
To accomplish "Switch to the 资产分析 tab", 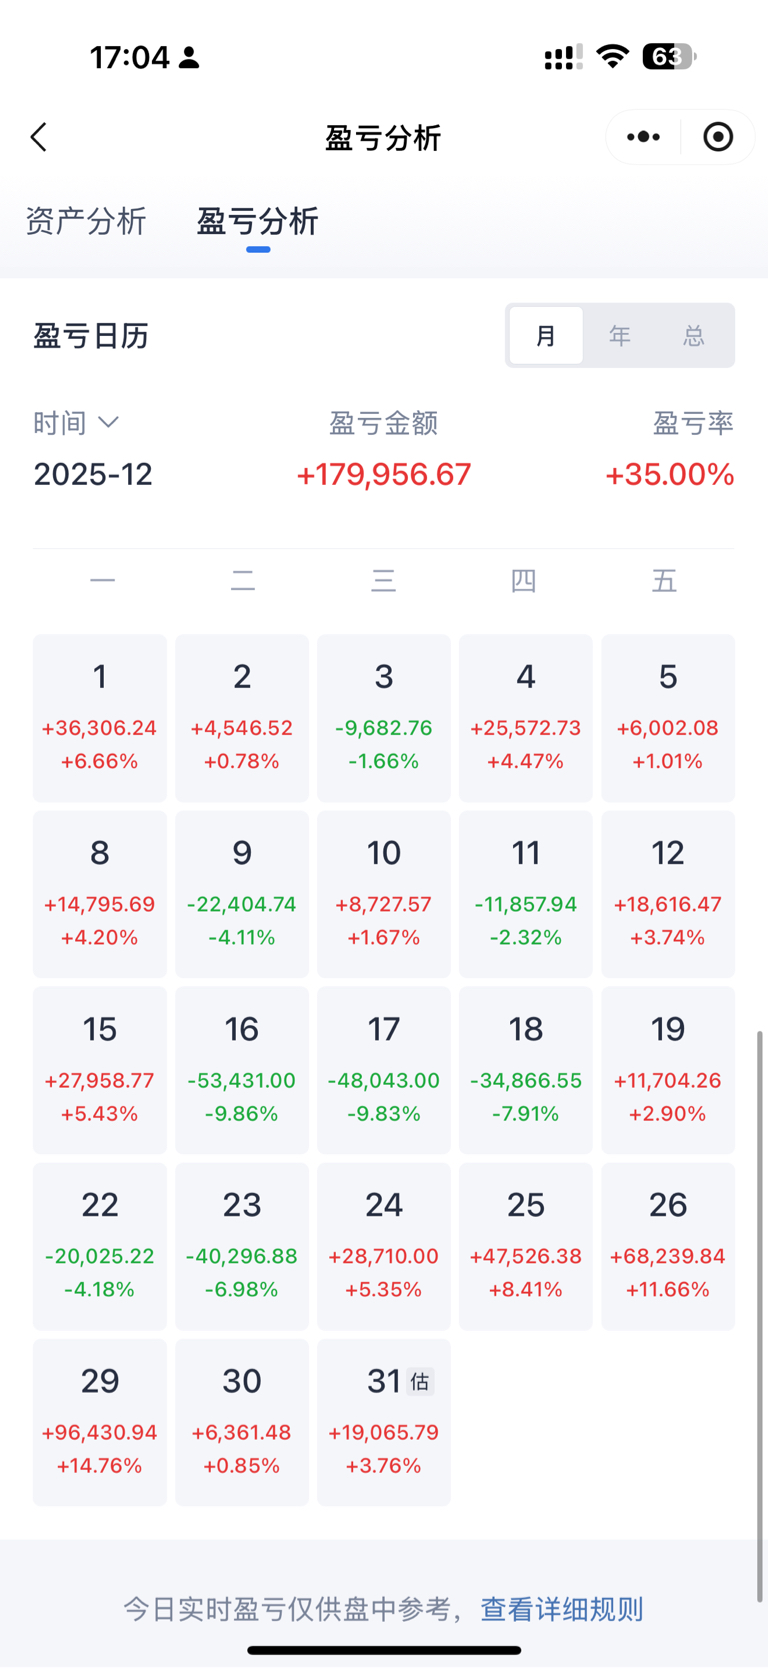I will [86, 221].
